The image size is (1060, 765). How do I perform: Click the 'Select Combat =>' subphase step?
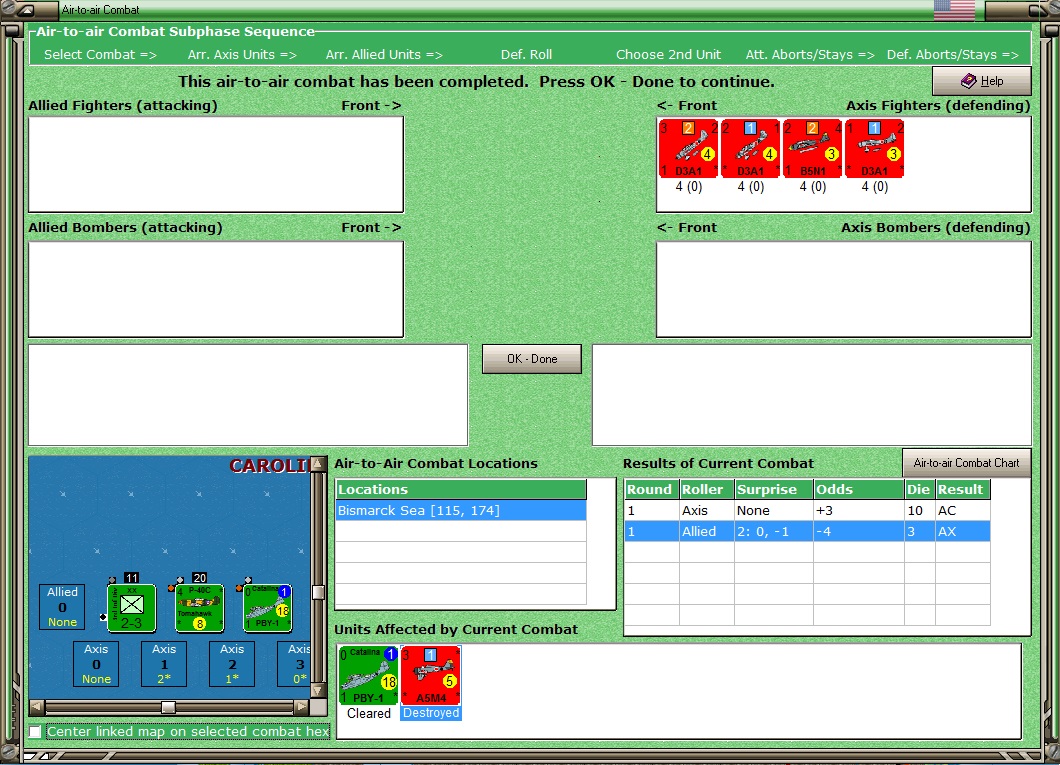[x=100, y=55]
